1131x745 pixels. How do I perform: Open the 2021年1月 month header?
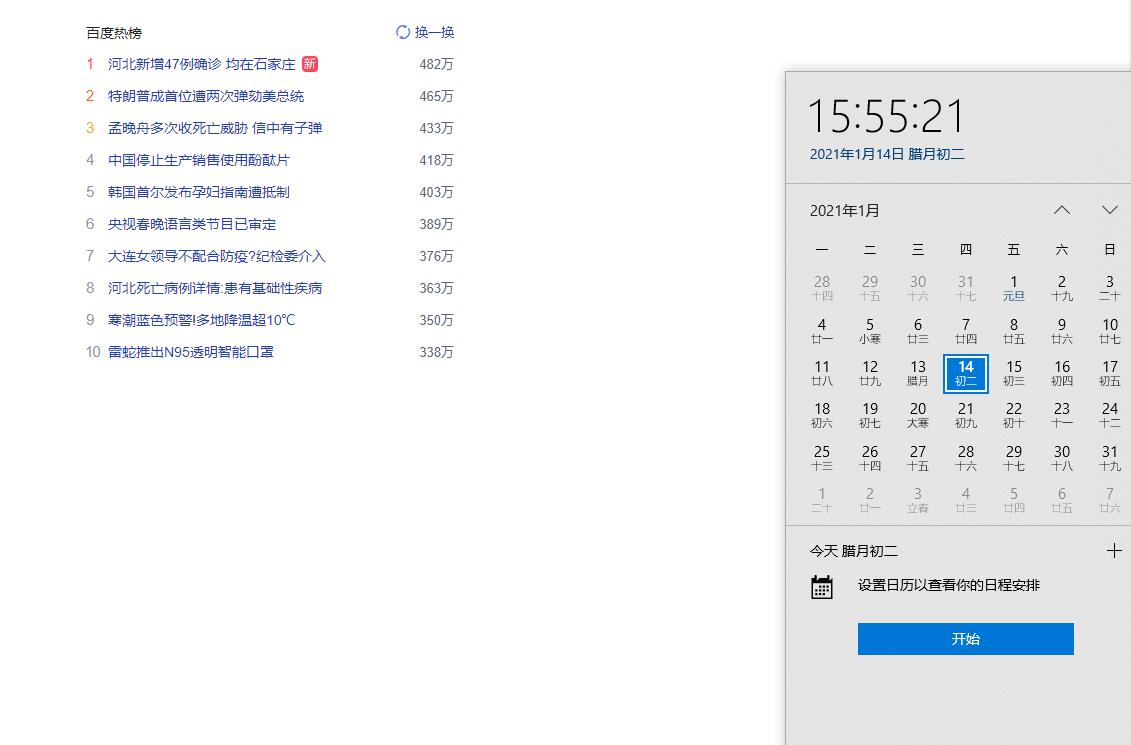click(x=845, y=211)
